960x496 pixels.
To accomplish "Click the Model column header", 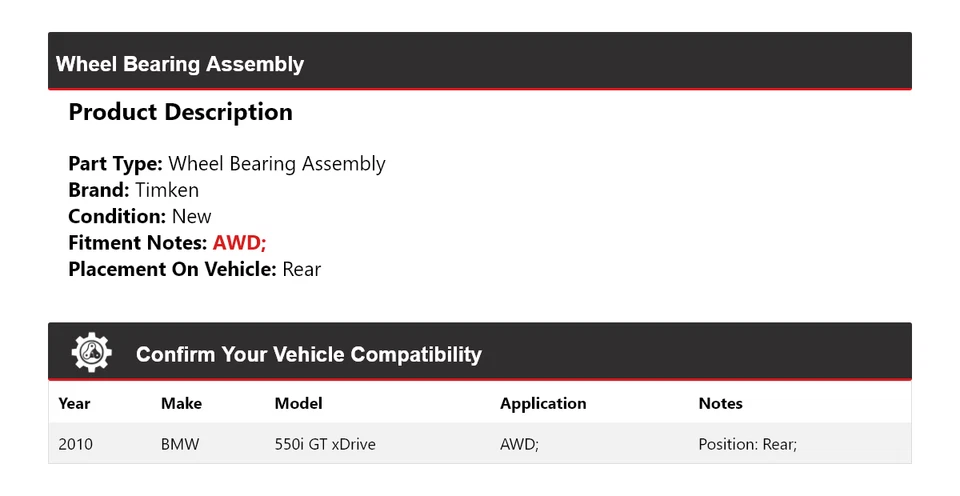I will (298, 404).
